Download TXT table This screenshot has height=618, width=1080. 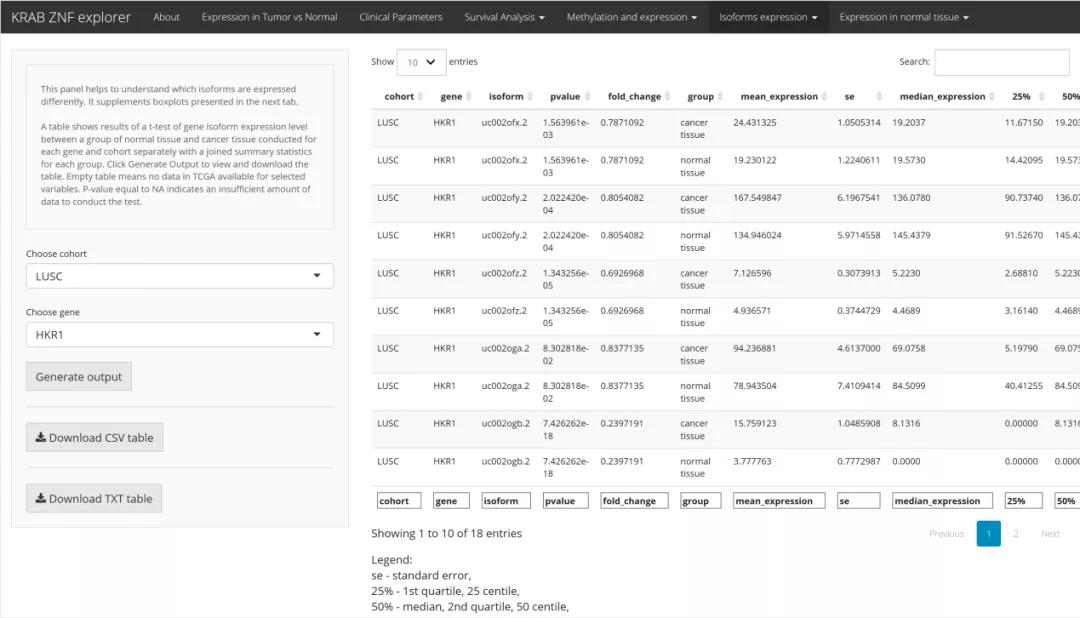(94, 499)
